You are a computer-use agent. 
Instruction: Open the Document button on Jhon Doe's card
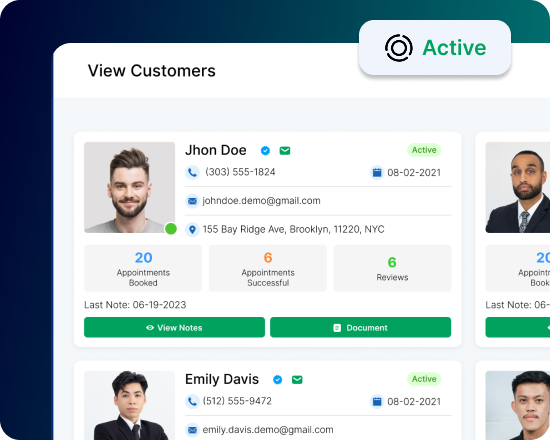(x=360, y=327)
